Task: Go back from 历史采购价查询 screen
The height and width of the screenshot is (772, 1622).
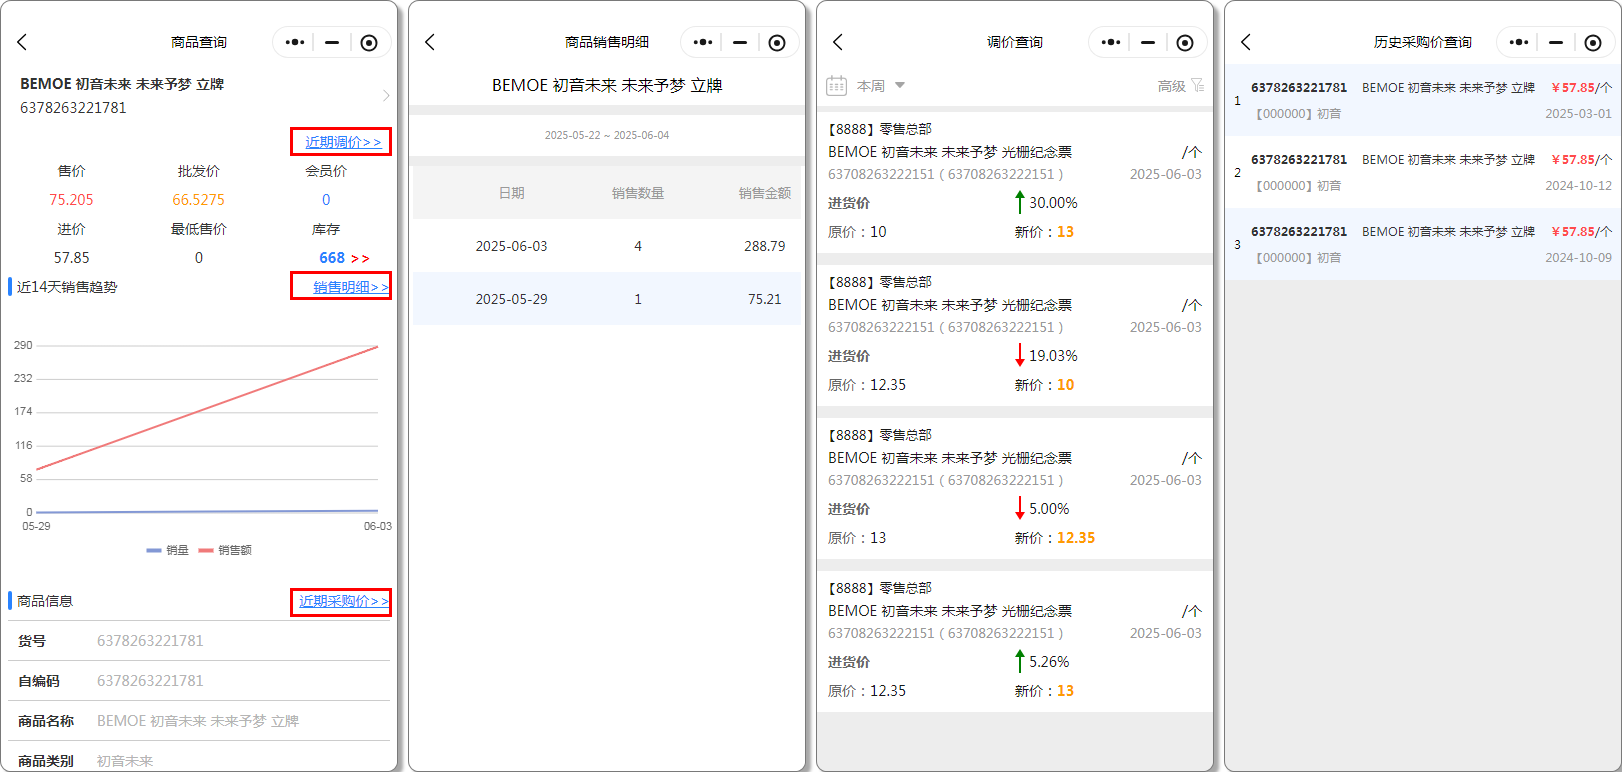Action: click(x=1246, y=42)
